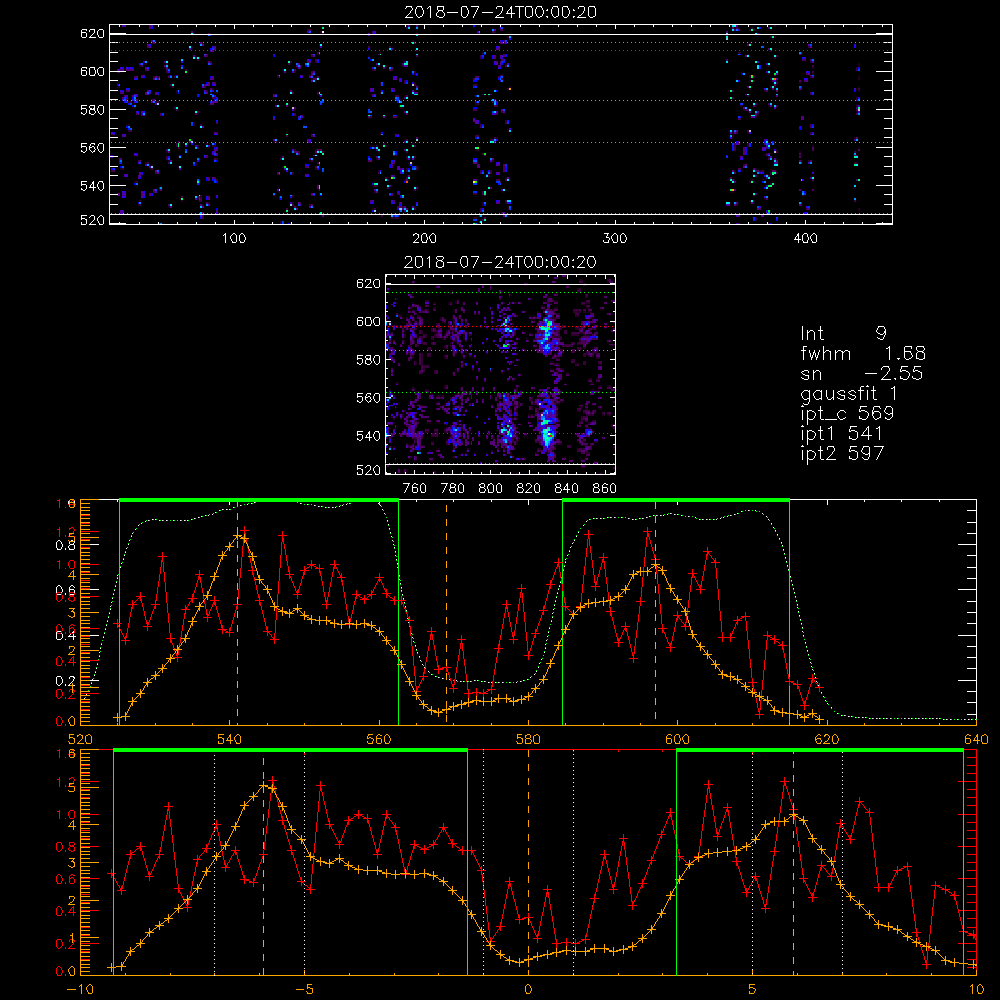Image resolution: width=1000 pixels, height=1000 pixels.
Task: Click the 'ipt2 597' readout line
Action: pyautogui.click(x=842, y=453)
